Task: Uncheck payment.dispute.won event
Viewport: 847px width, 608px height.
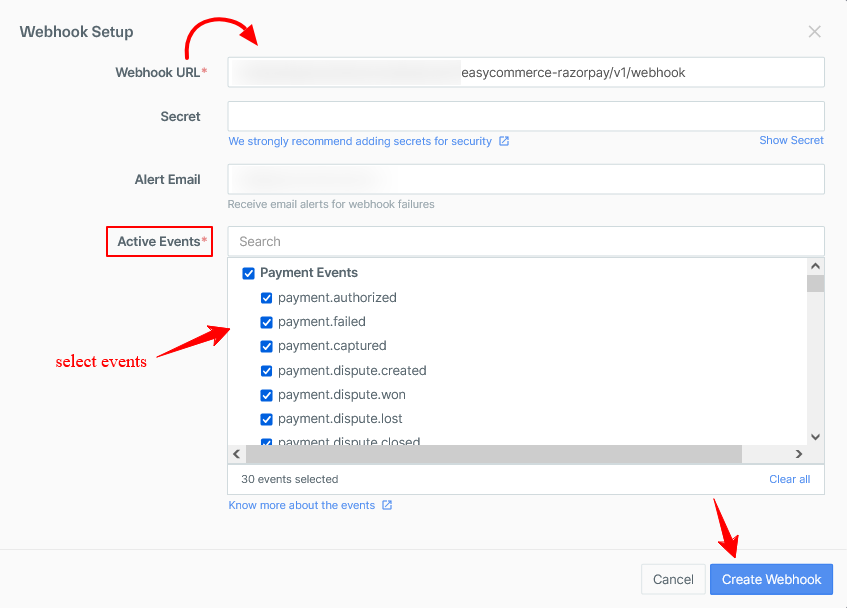Action: (x=266, y=395)
